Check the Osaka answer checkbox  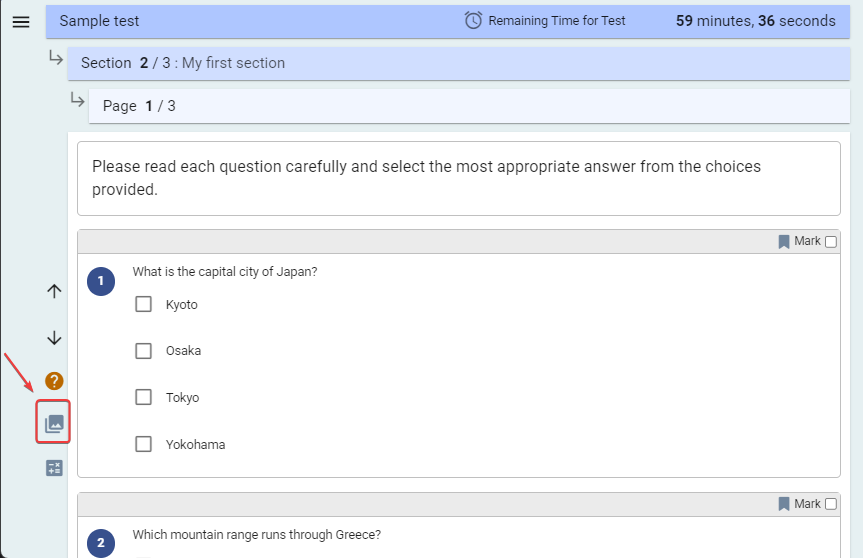pos(144,351)
